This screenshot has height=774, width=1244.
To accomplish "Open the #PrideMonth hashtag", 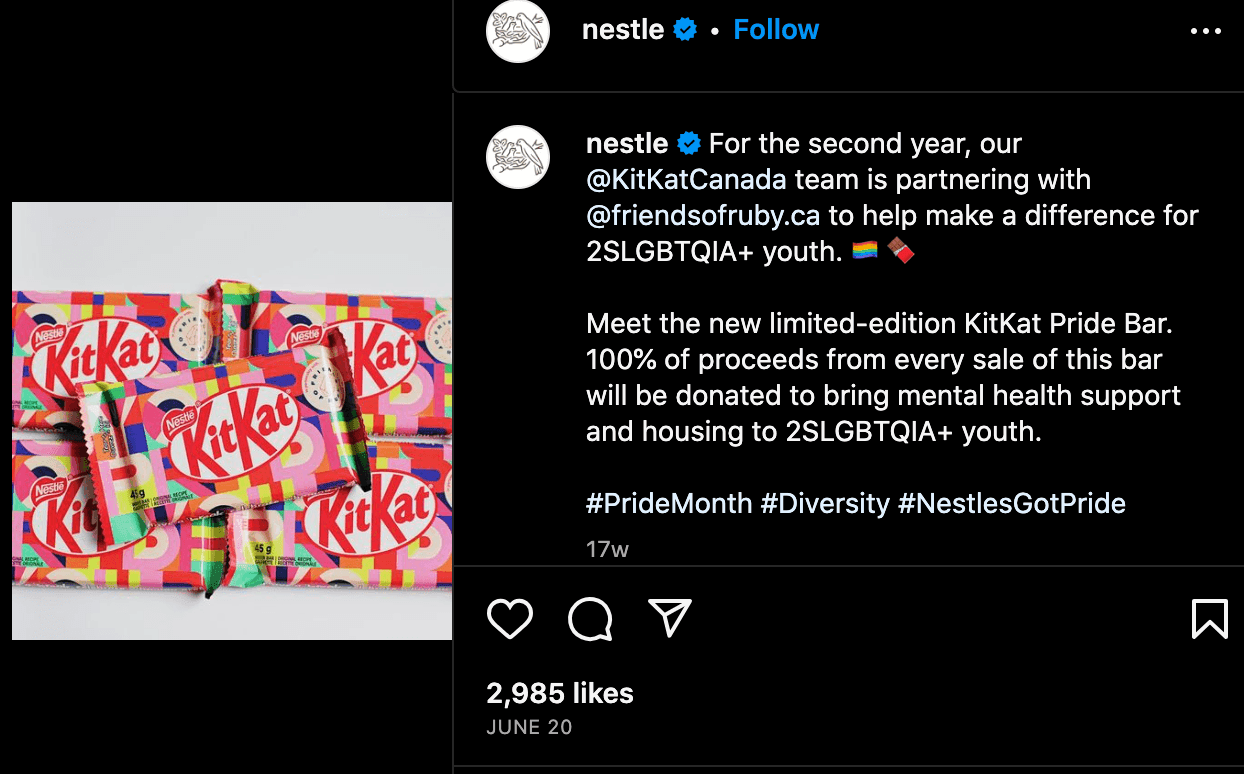I will [668, 503].
